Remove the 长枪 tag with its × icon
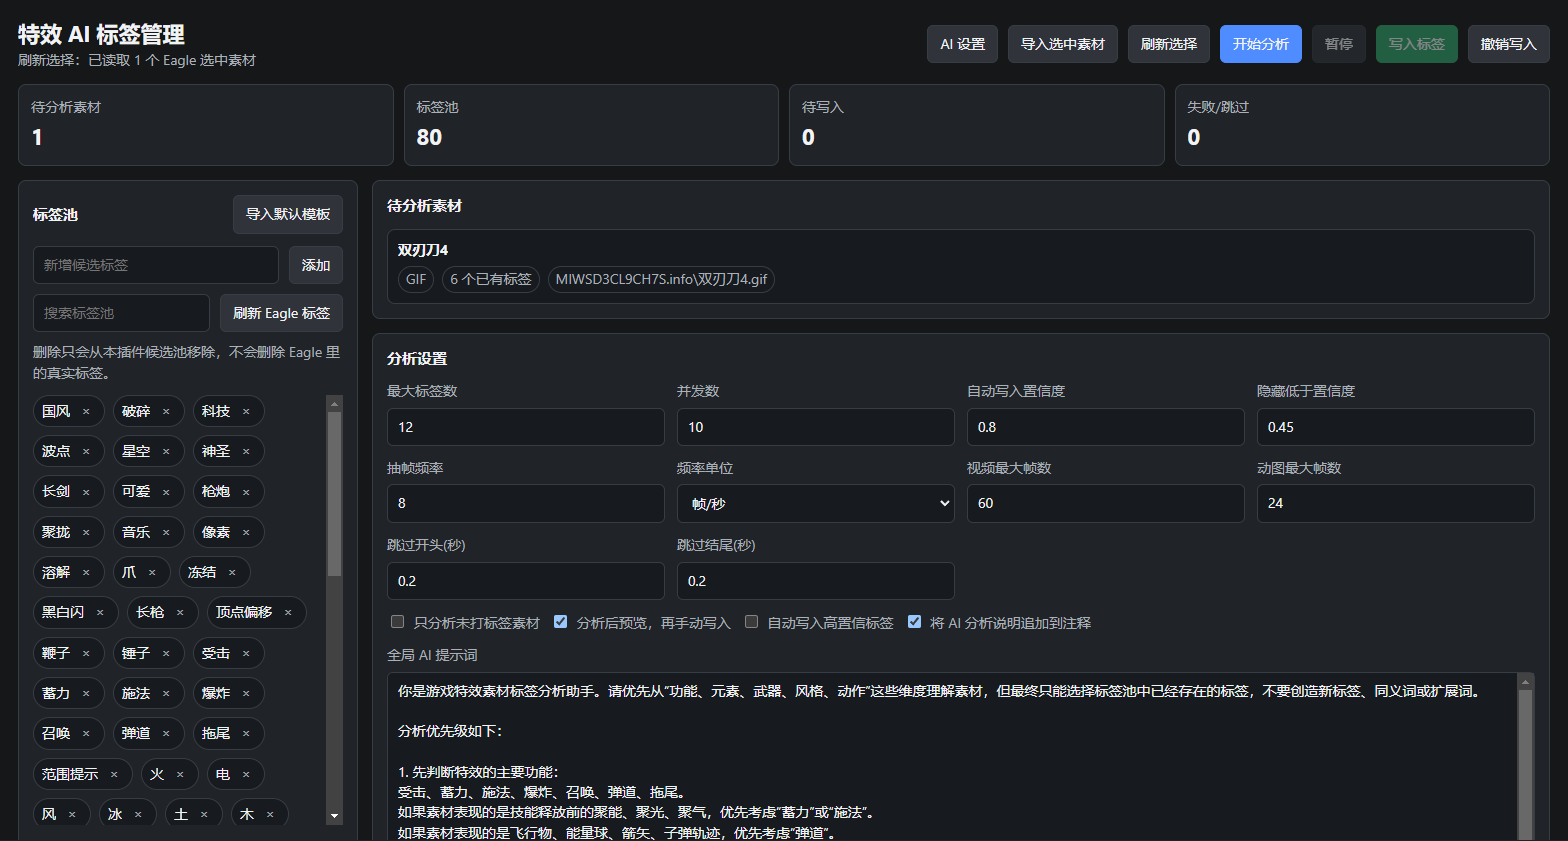 180,613
